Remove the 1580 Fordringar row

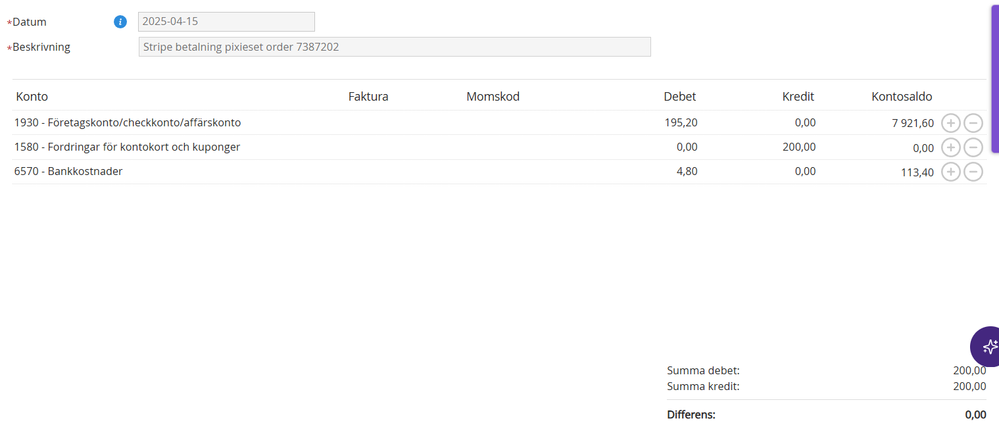[x=973, y=147]
